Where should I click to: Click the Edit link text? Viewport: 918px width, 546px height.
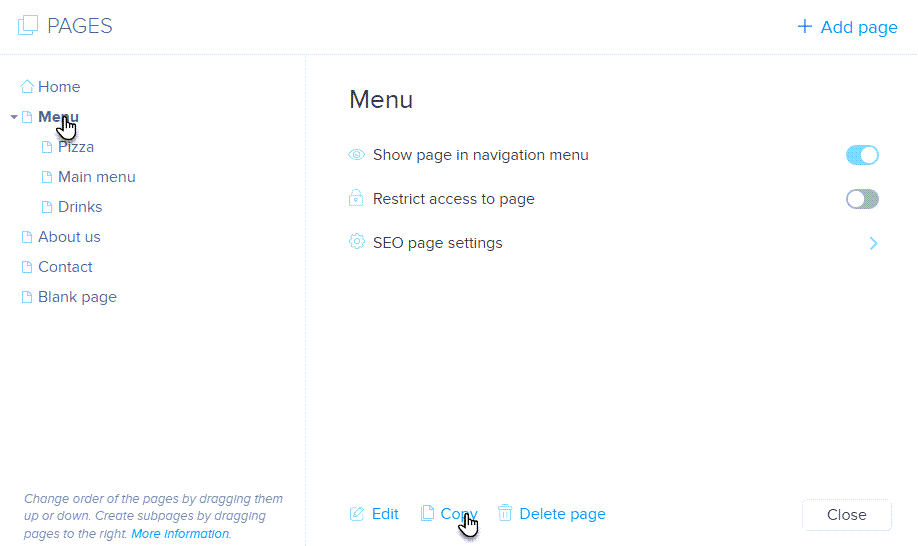[x=385, y=514]
